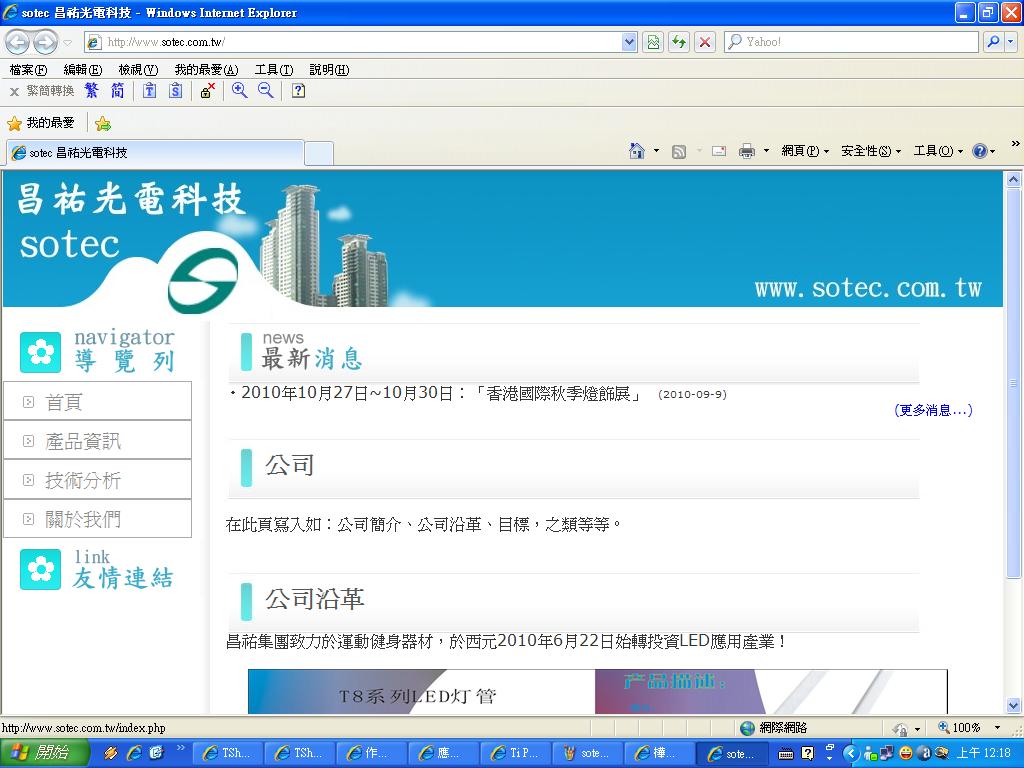Open the 工具(T) menu in menu bar

coord(274,70)
